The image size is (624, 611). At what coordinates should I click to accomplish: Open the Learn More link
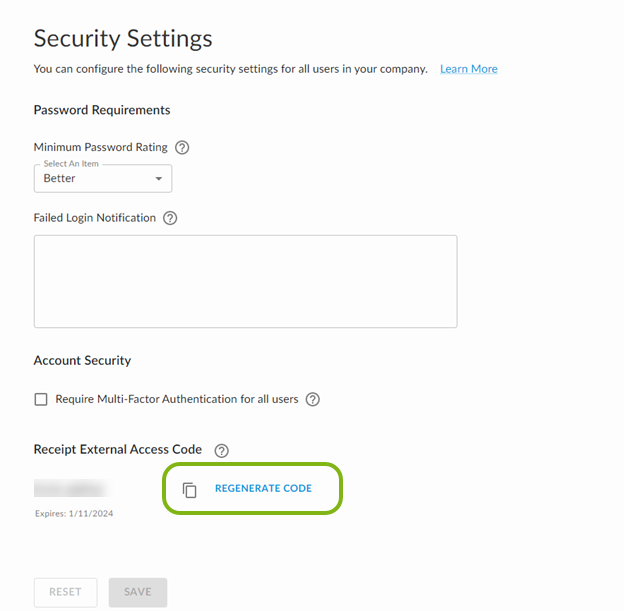coord(468,69)
